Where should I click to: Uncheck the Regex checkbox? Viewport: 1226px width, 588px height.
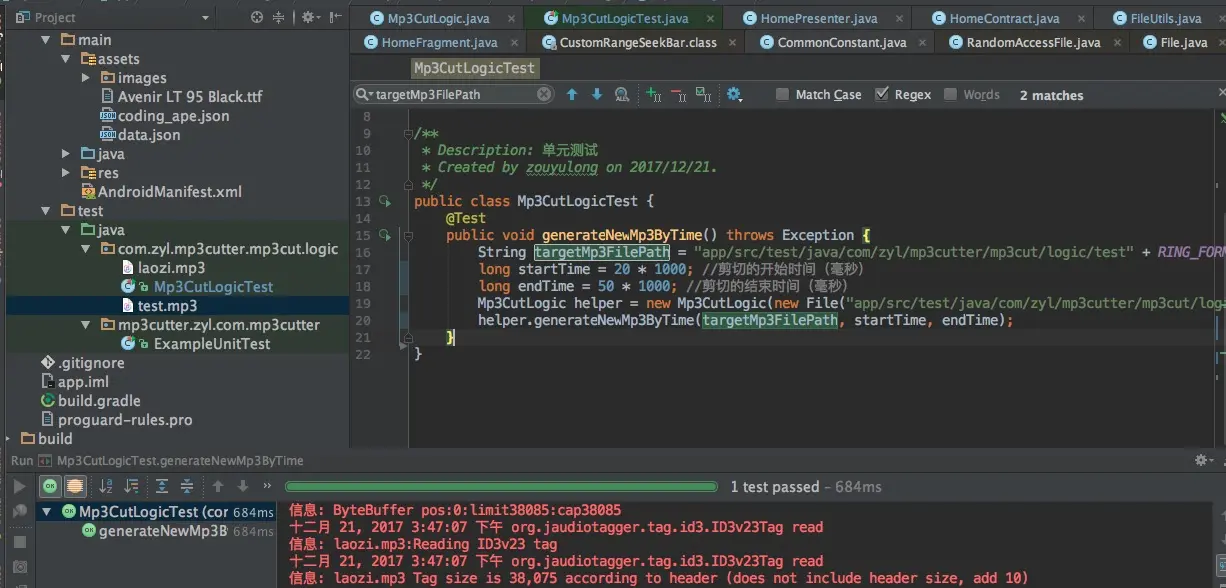(881, 94)
